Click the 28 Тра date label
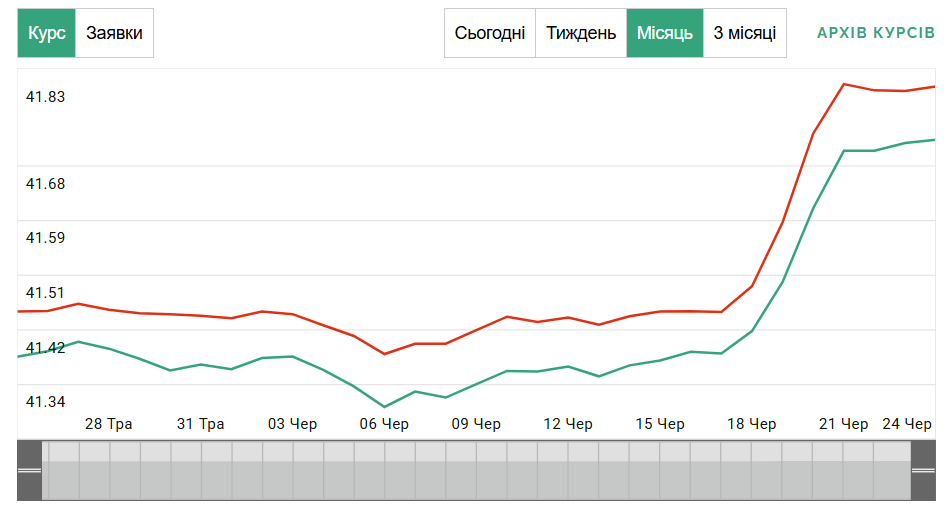The width and height of the screenshot is (951, 517). coord(108,424)
